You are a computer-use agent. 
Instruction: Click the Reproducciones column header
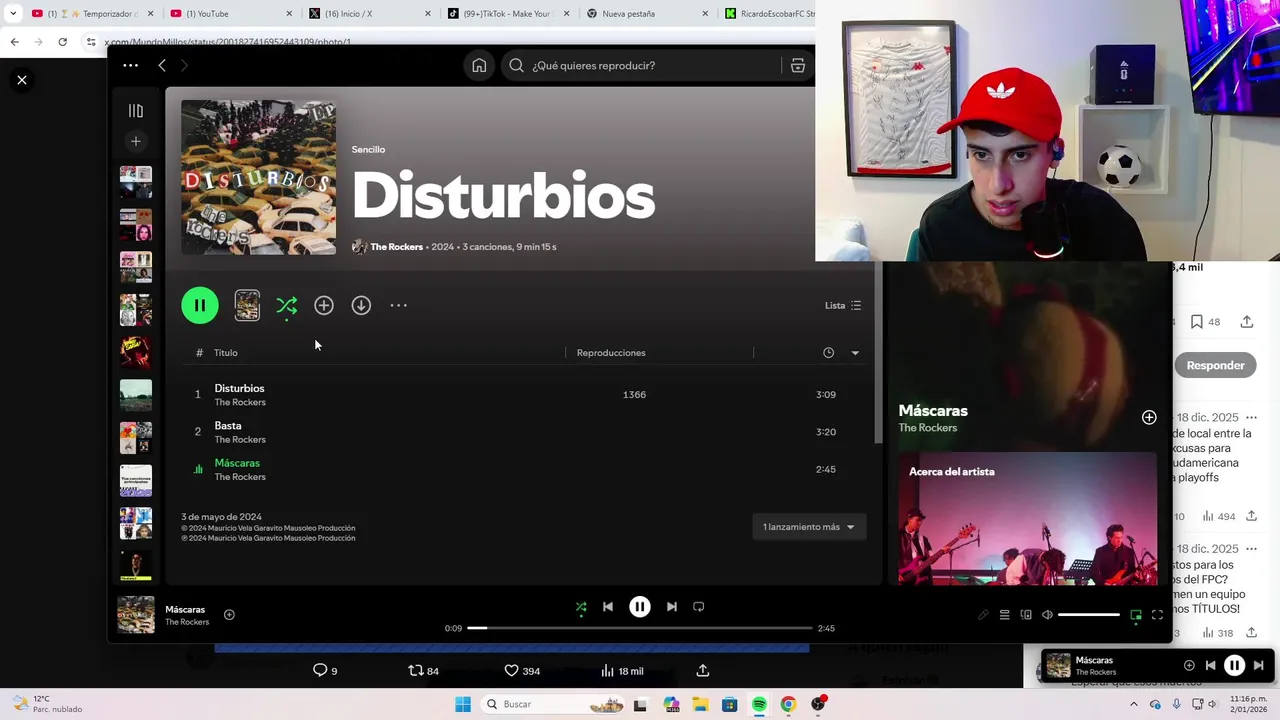pyautogui.click(x=611, y=352)
